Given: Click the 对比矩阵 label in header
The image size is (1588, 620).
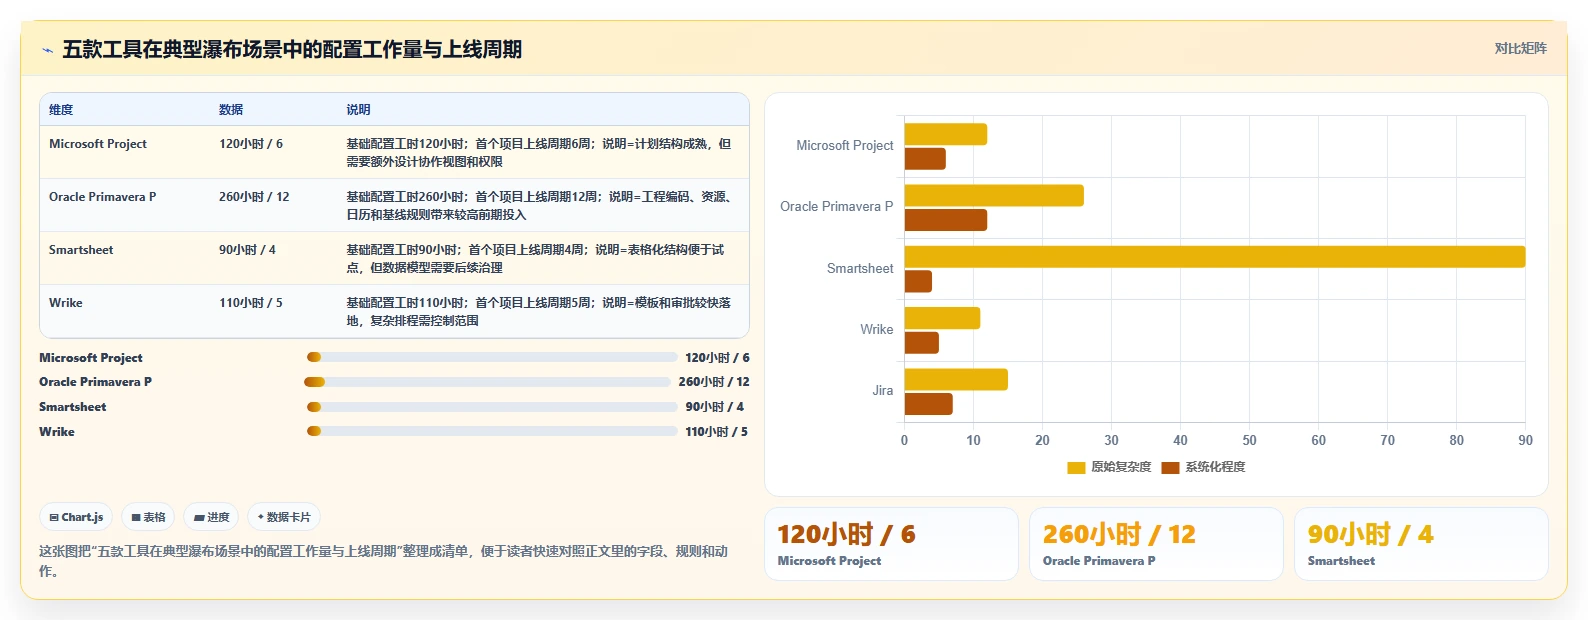Looking at the screenshot, I should (1520, 48).
